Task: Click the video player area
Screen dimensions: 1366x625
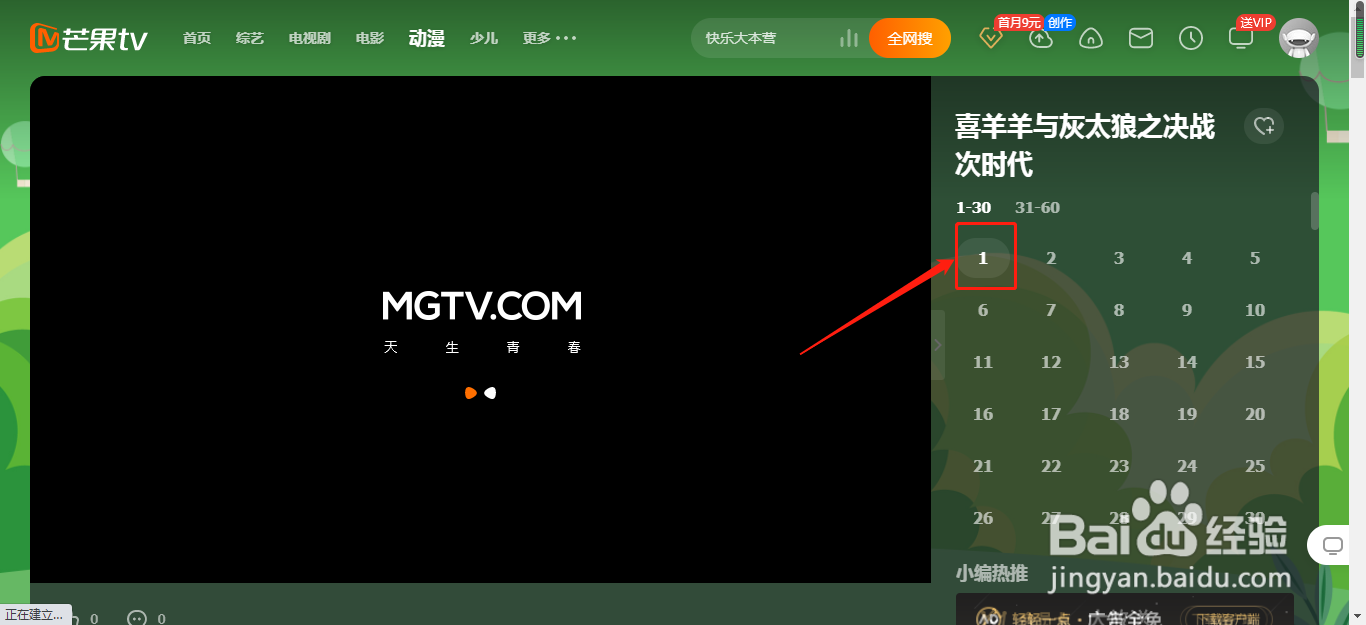Action: click(480, 329)
